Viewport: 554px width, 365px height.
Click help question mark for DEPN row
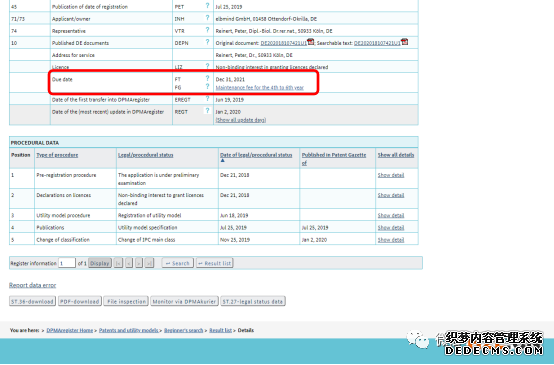click(207, 42)
